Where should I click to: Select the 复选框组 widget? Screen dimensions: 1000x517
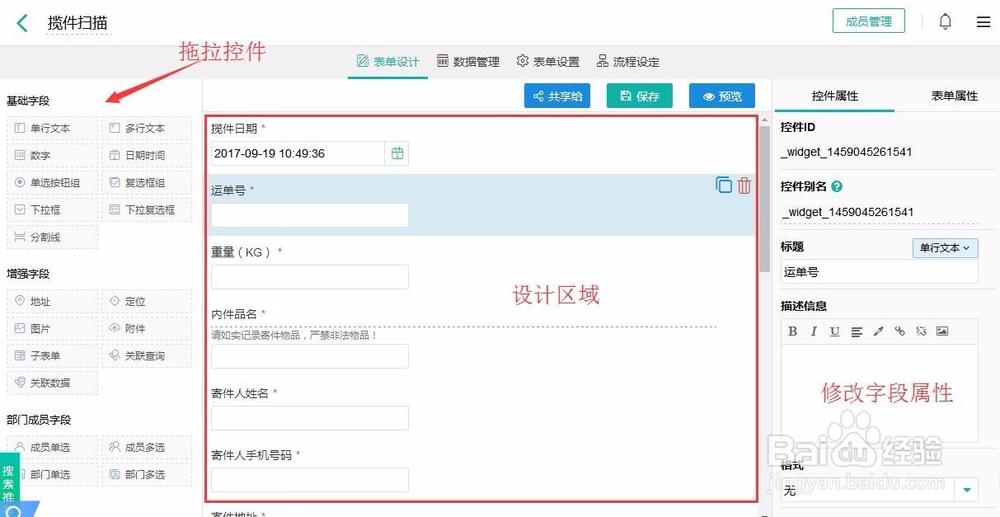[147, 183]
